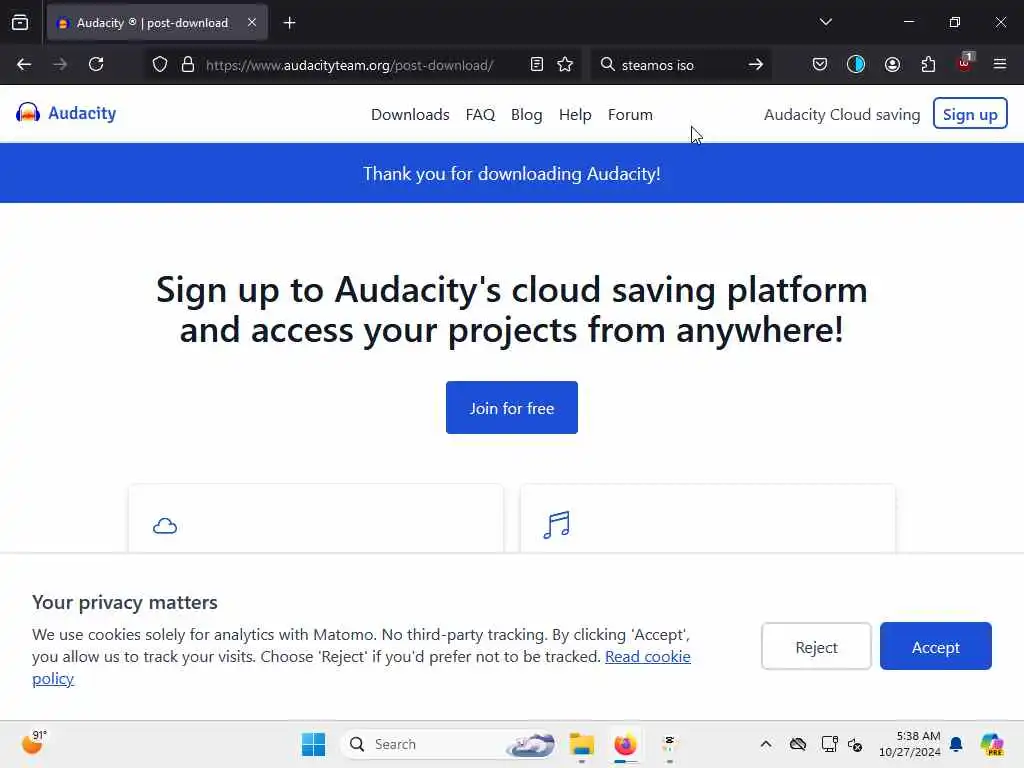This screenshot has width=1024, height=768.
Task: Click the Sign up button
Action: coord(970,114)
